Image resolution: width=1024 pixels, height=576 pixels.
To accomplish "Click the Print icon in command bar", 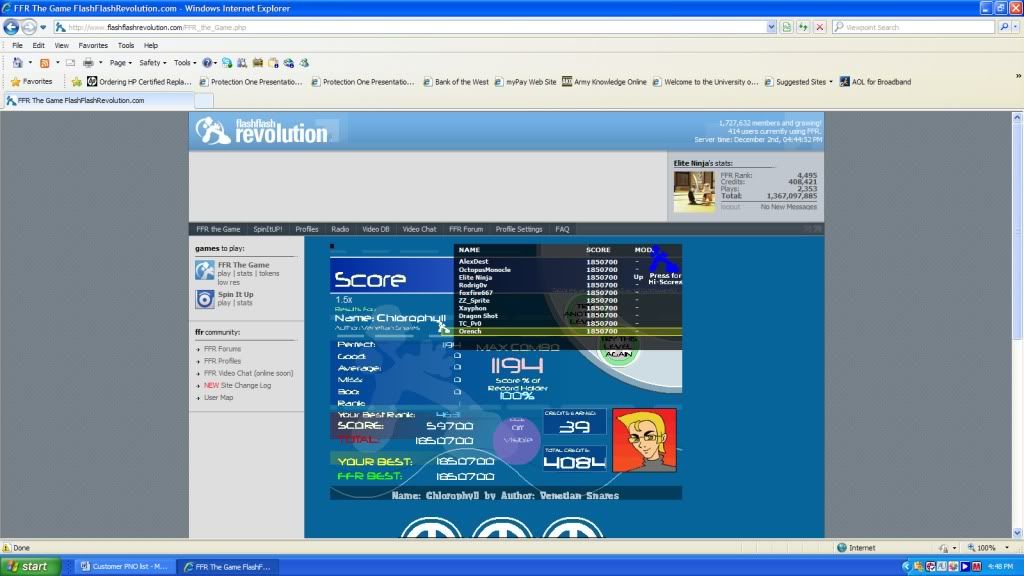I will tap(88, 62).
